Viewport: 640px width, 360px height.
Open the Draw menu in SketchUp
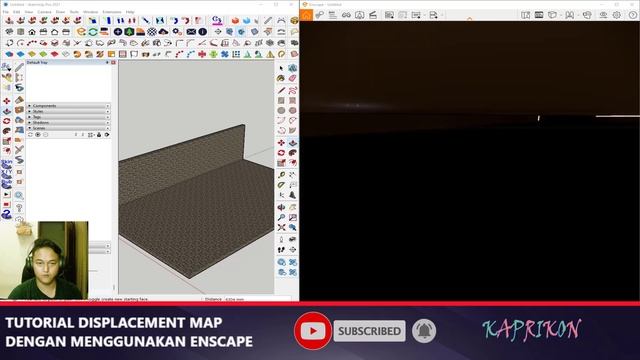60,12
